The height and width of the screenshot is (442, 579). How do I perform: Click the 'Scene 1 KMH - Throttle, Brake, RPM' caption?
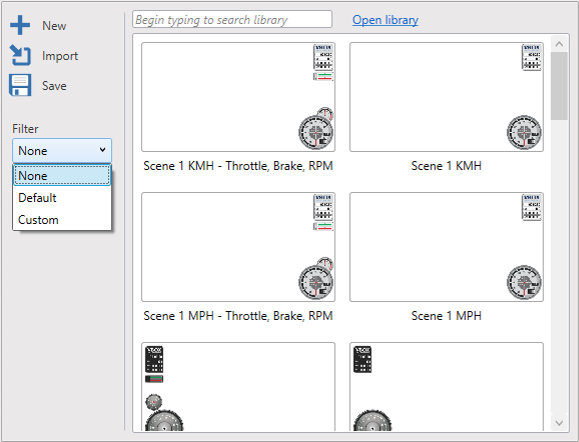(238, 166)
